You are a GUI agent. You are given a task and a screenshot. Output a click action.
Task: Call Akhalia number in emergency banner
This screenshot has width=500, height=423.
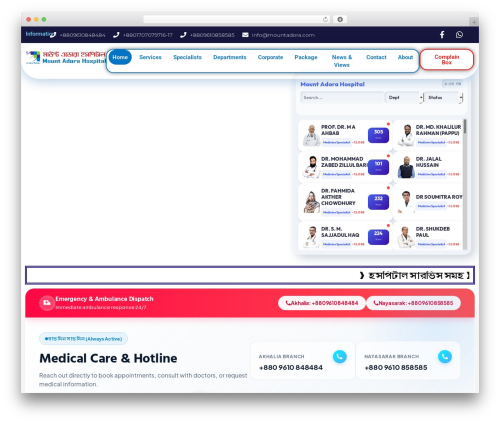coord(322,303)
